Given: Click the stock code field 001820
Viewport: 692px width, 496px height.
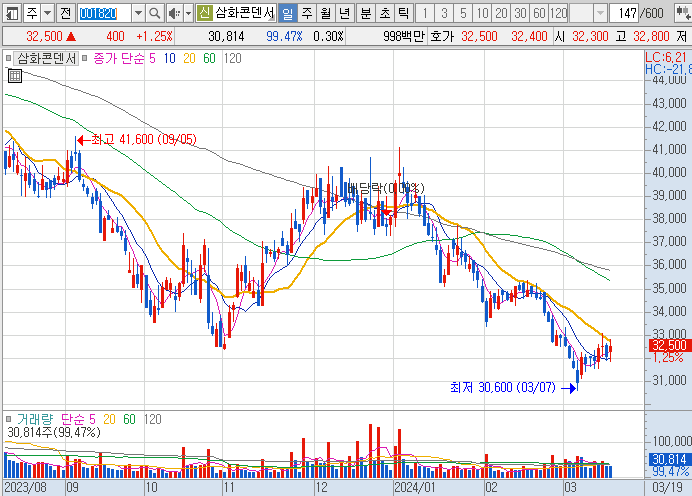Looking at the screenshot, I should click(x=104, y=14).
